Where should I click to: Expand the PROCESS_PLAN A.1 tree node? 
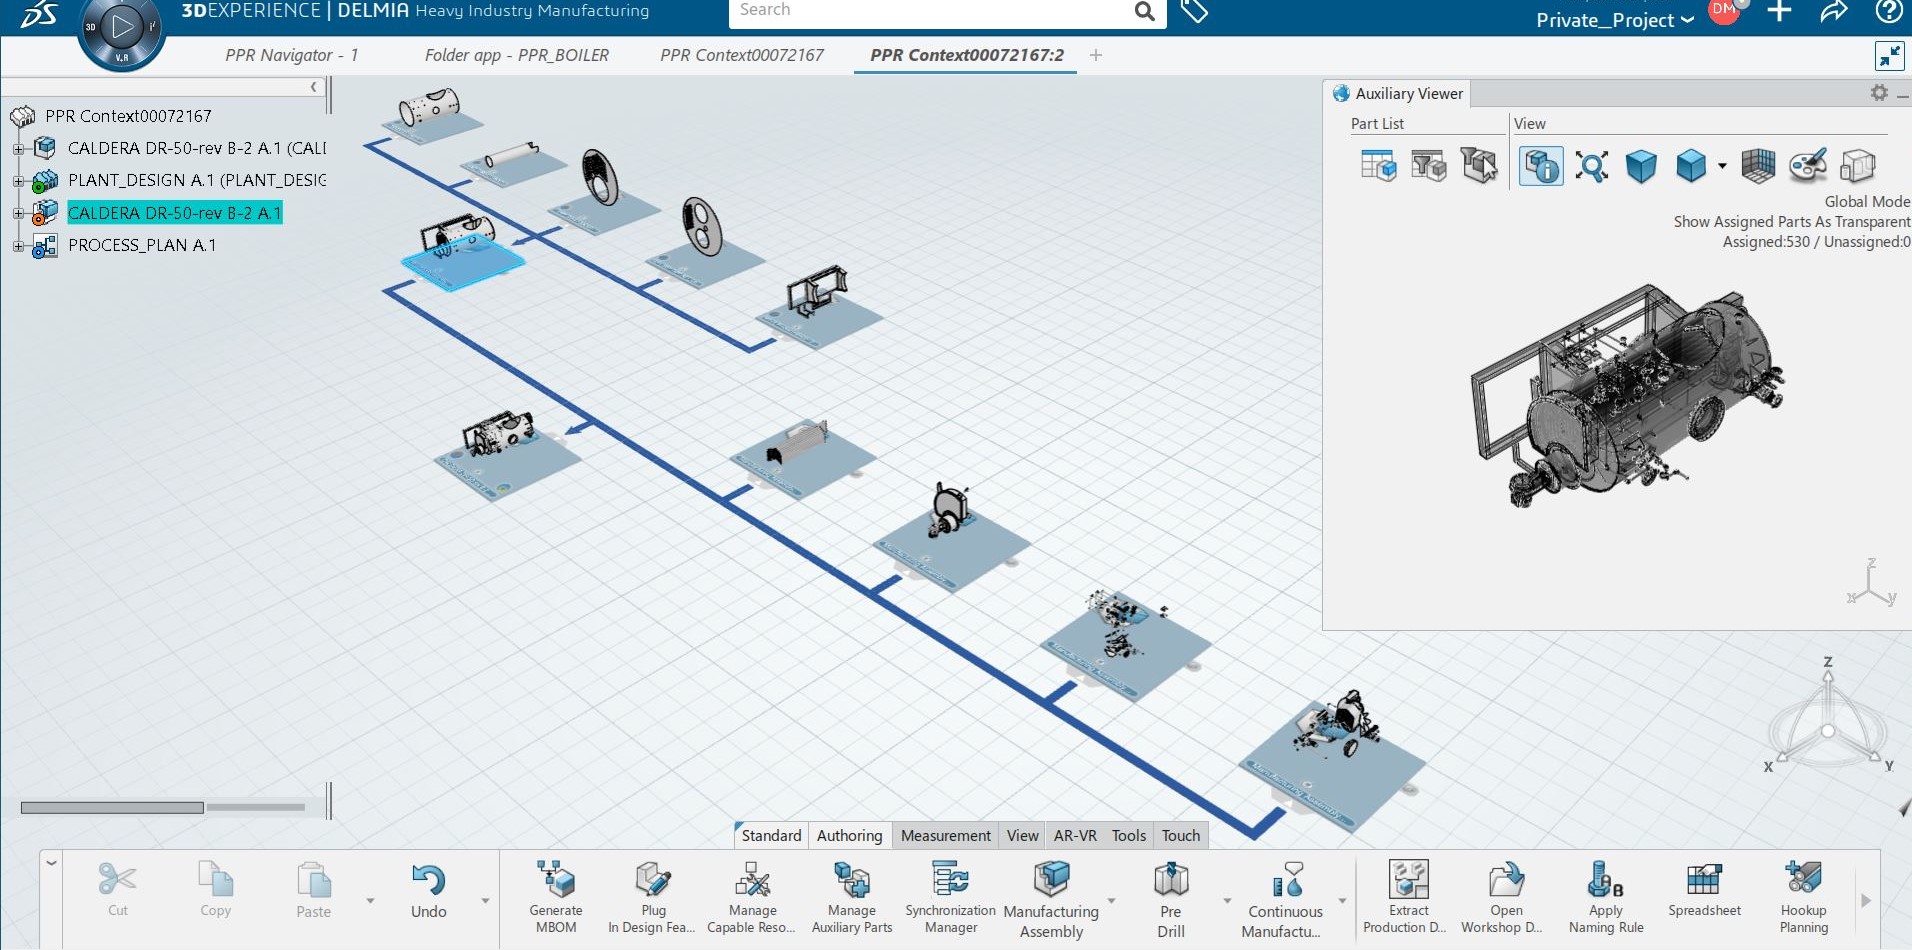pyautogui.click(x=18, y=246)
